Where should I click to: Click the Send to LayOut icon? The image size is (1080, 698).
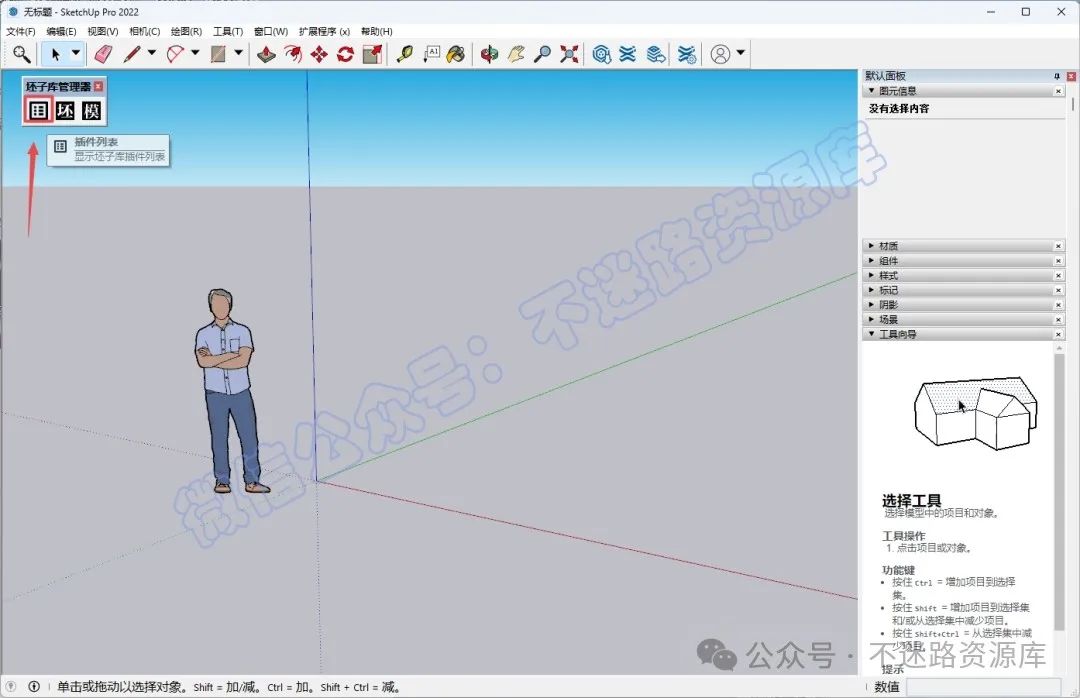pos(656,54)
